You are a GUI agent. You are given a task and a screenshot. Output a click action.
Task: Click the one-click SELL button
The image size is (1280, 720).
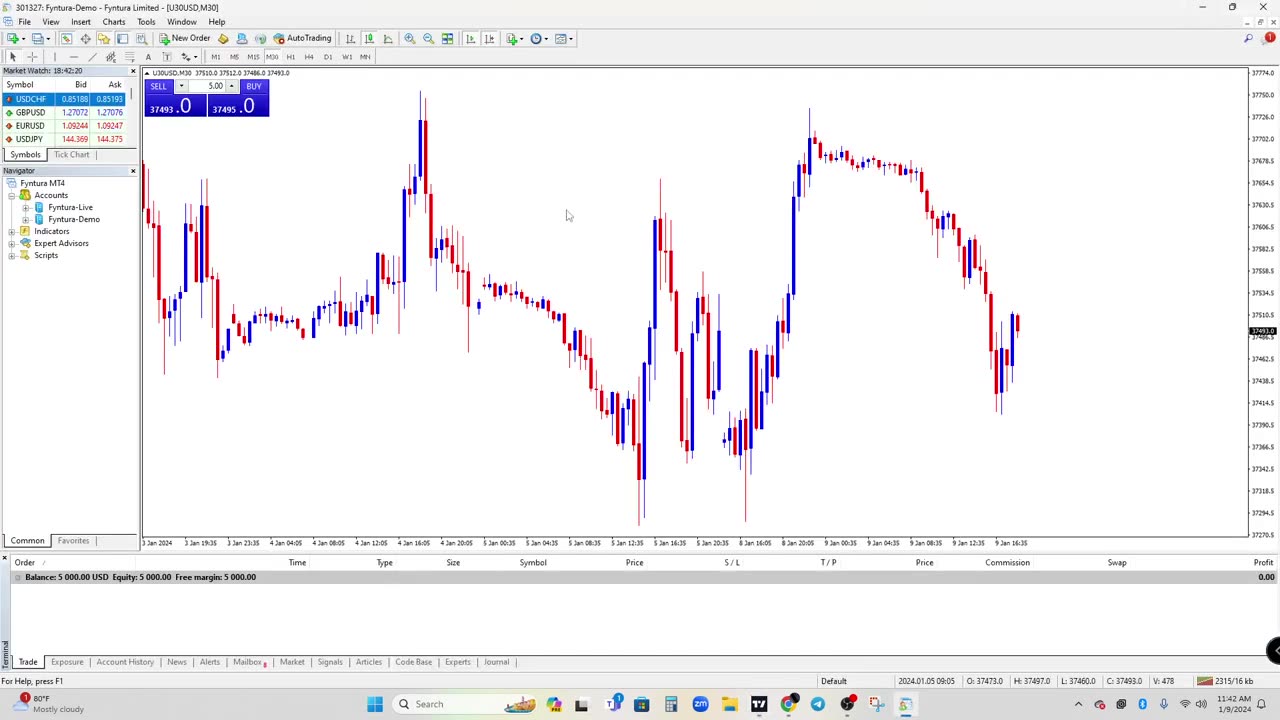[x=159, y=86]
